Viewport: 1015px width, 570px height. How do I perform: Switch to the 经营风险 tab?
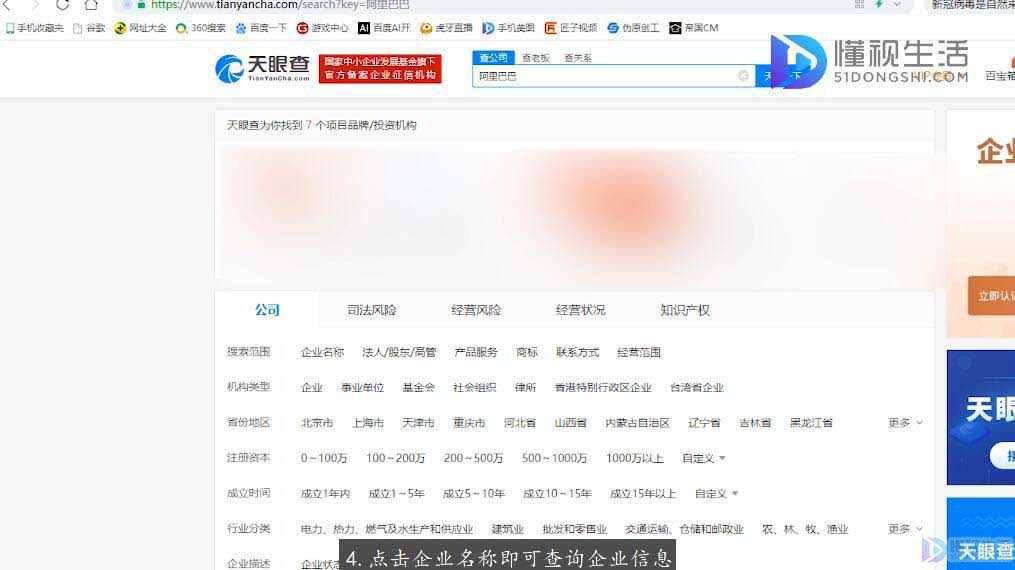476,311
